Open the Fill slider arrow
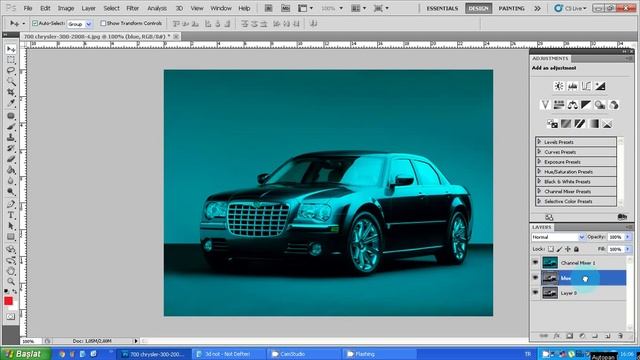This screenshot has width=640, height=360. (x=628, y=249)
